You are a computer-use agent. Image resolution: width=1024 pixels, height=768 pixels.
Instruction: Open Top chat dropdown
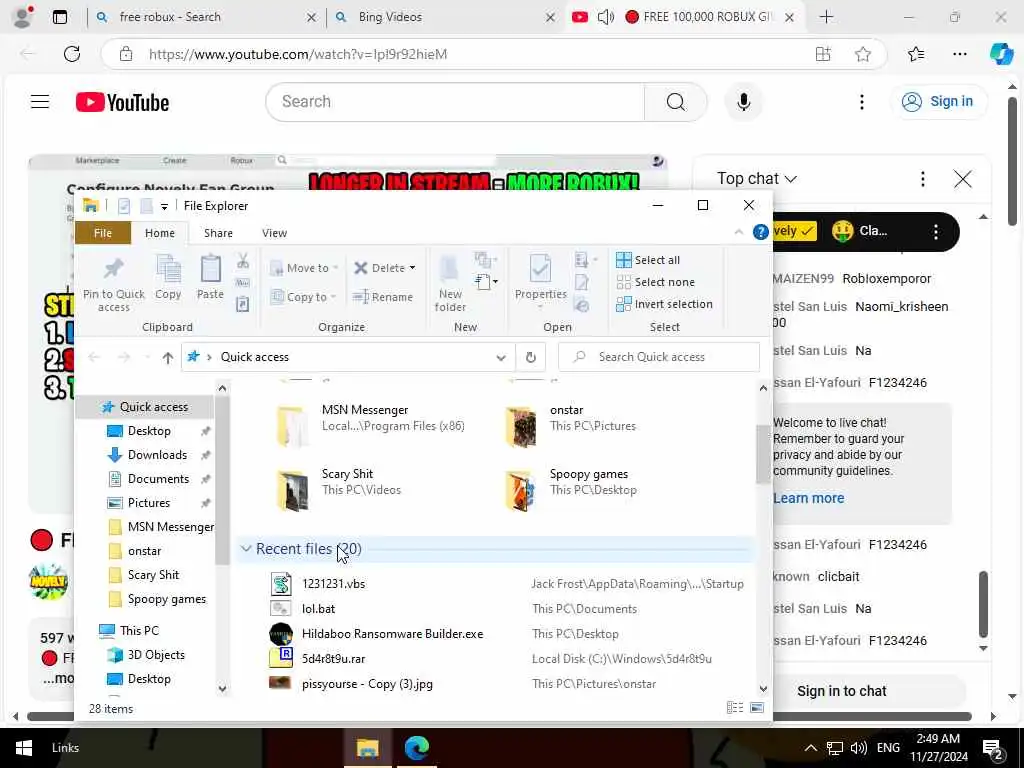(x=756, y=178)
